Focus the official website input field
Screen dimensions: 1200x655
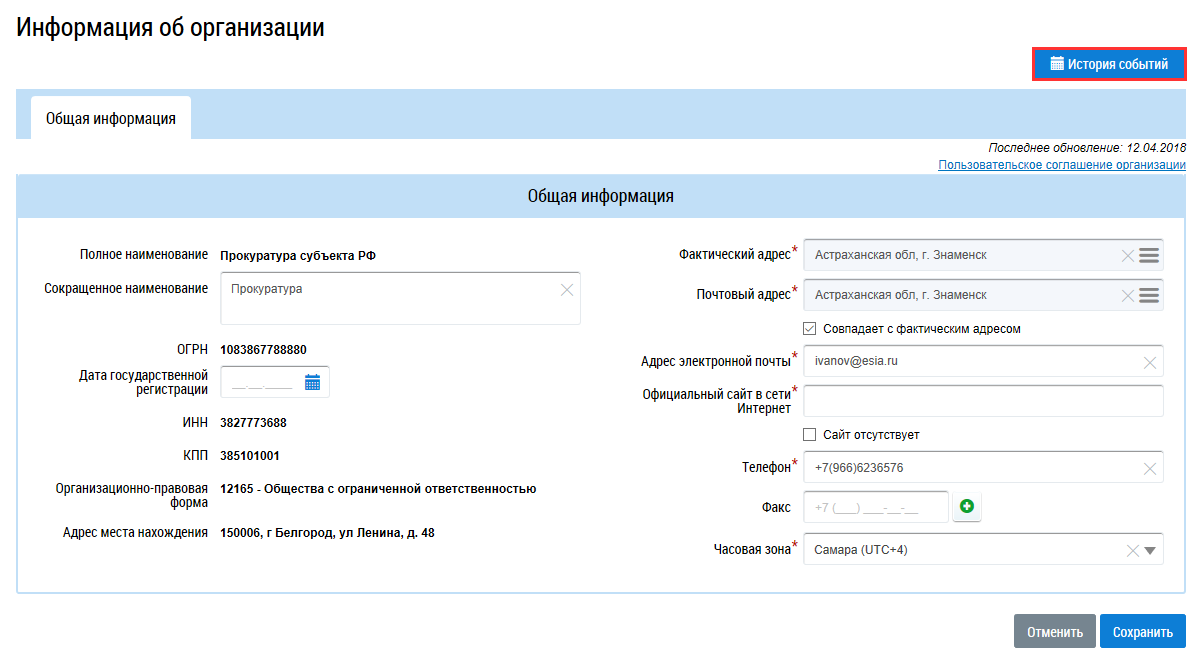tap(983, 401)
